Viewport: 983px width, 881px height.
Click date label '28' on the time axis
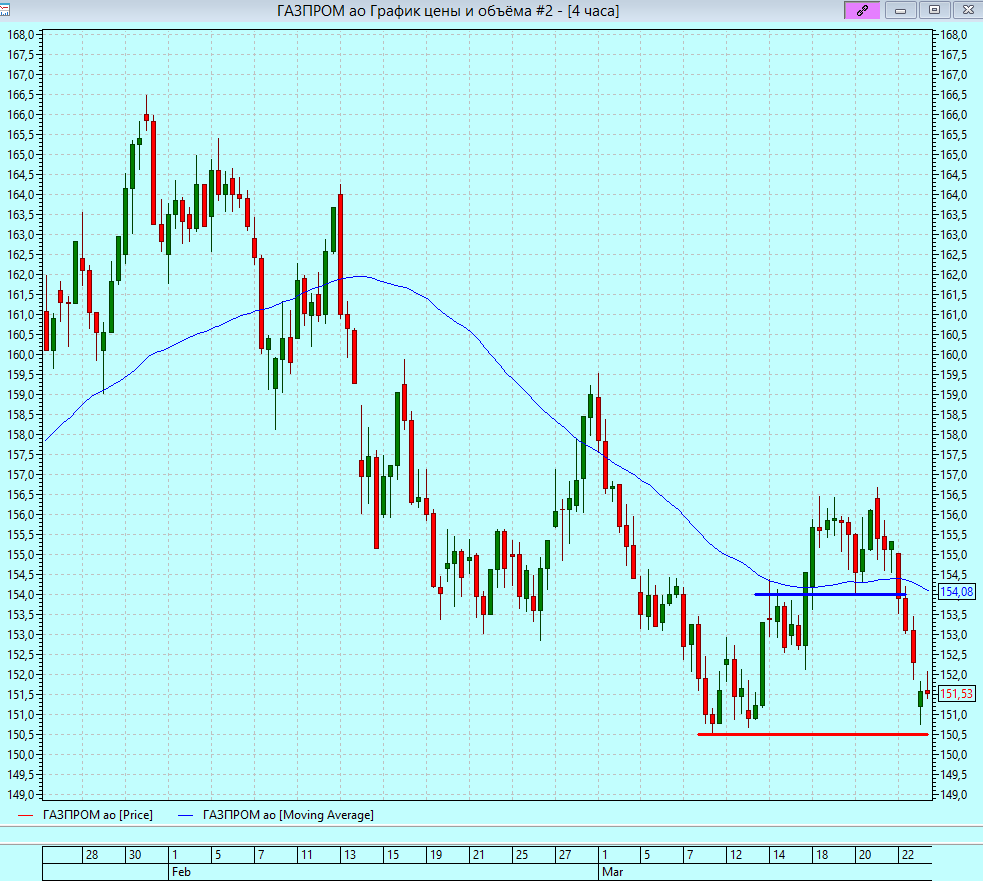[92, 855]
